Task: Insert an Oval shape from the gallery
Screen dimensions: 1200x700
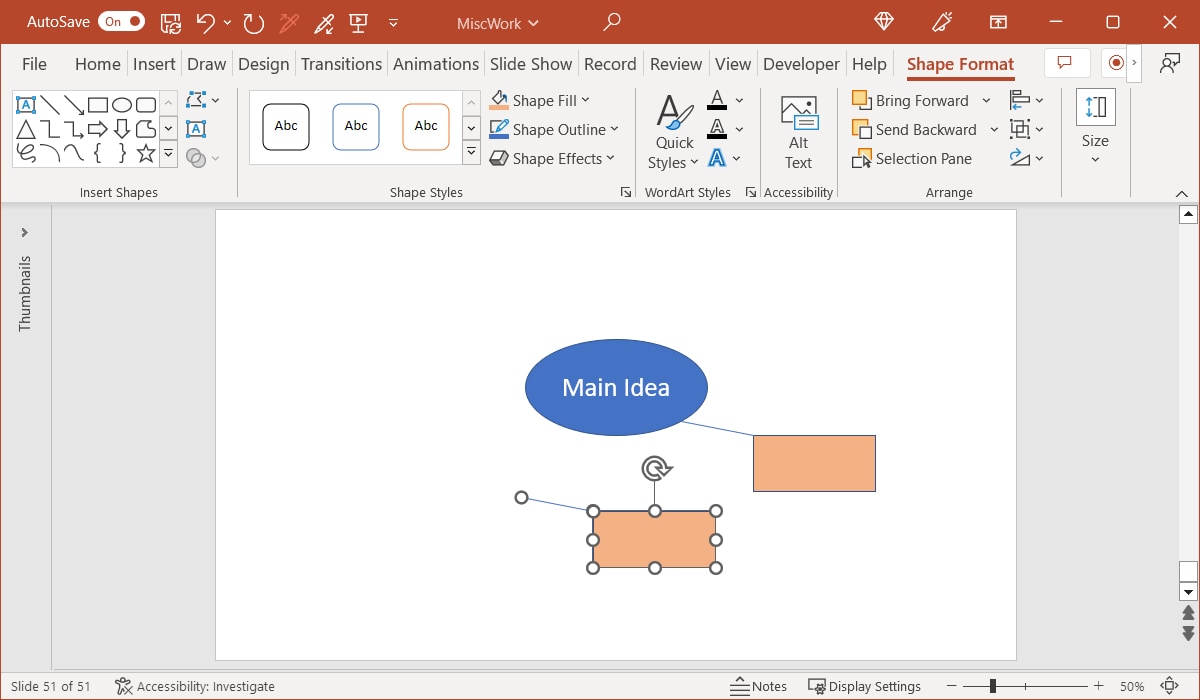Action: tap(123, 105)
